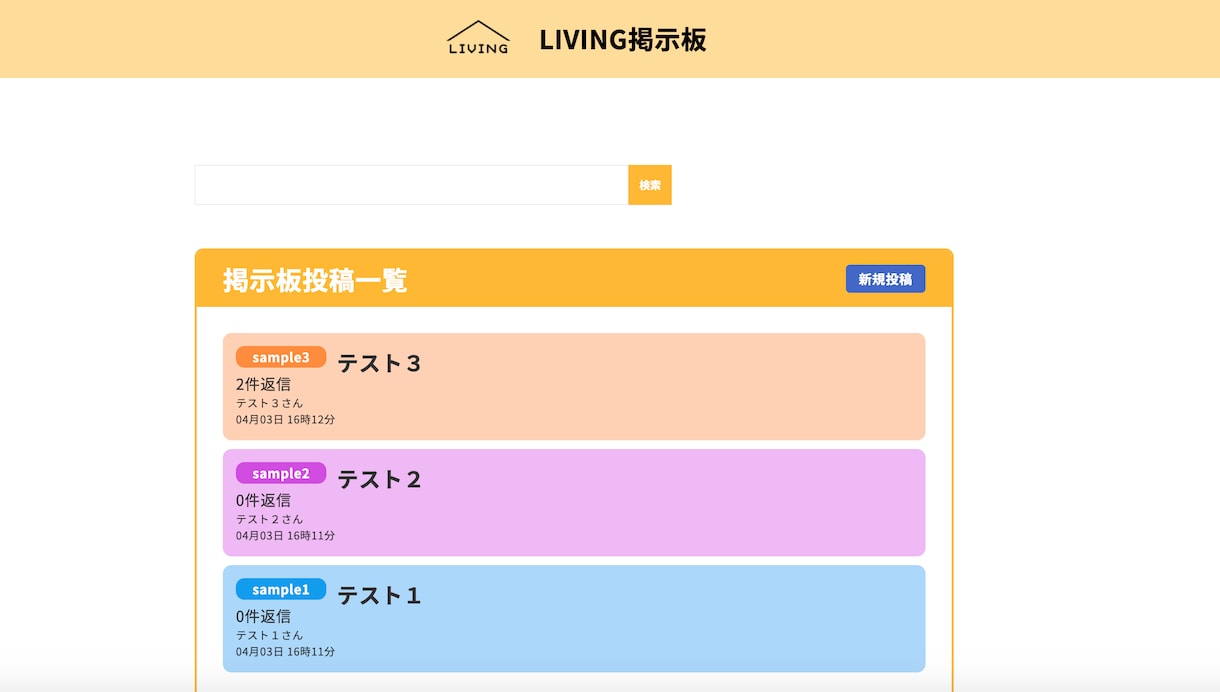Screen dimensions: 1220x692
Task: Click author テスト１さん
Action: pos(269,635)
